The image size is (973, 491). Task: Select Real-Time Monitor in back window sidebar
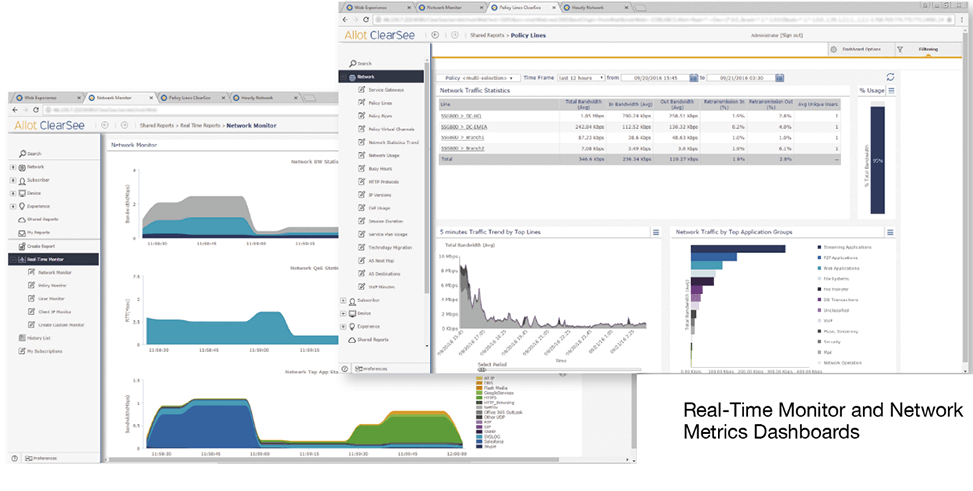click(x=53, y=259)
